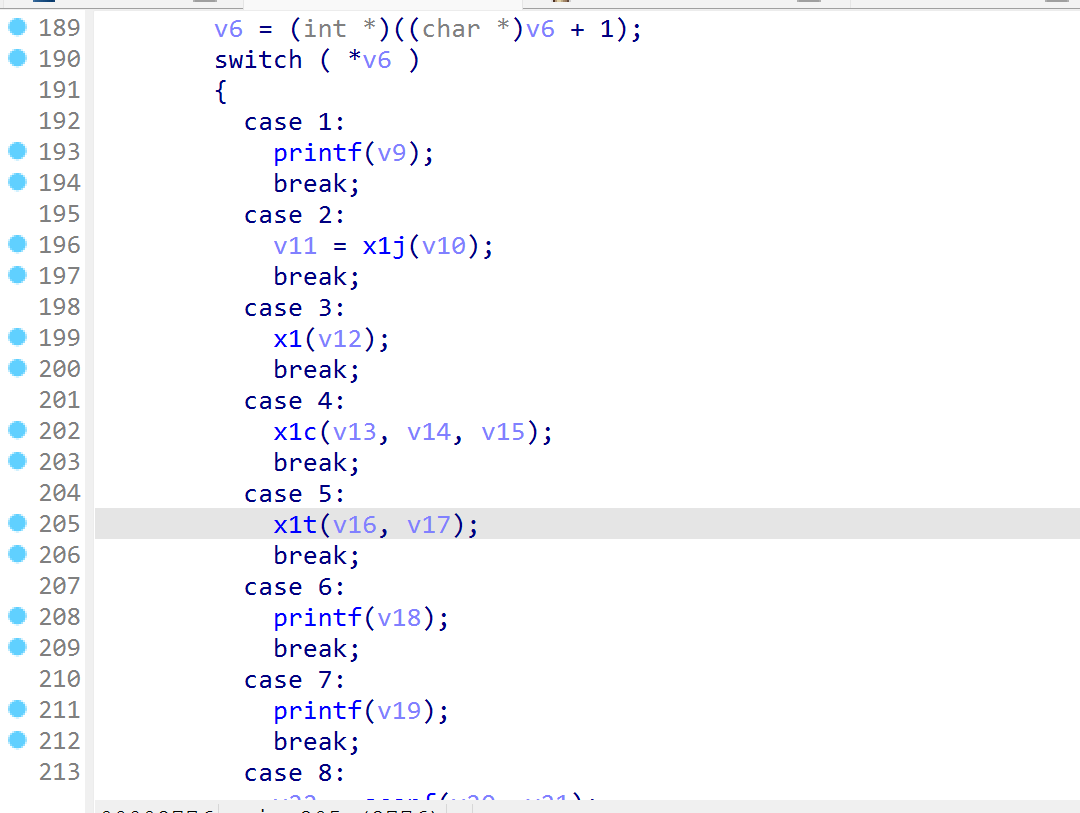Toggle the line 199 breakpoint dot
This screenshot has width=1080, height=813.
(x=17, y=338)
